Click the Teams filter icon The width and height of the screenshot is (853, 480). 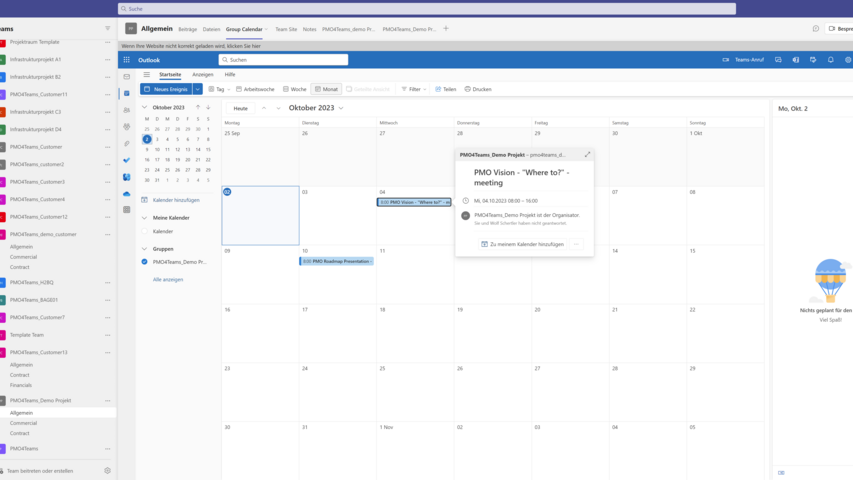108,29
